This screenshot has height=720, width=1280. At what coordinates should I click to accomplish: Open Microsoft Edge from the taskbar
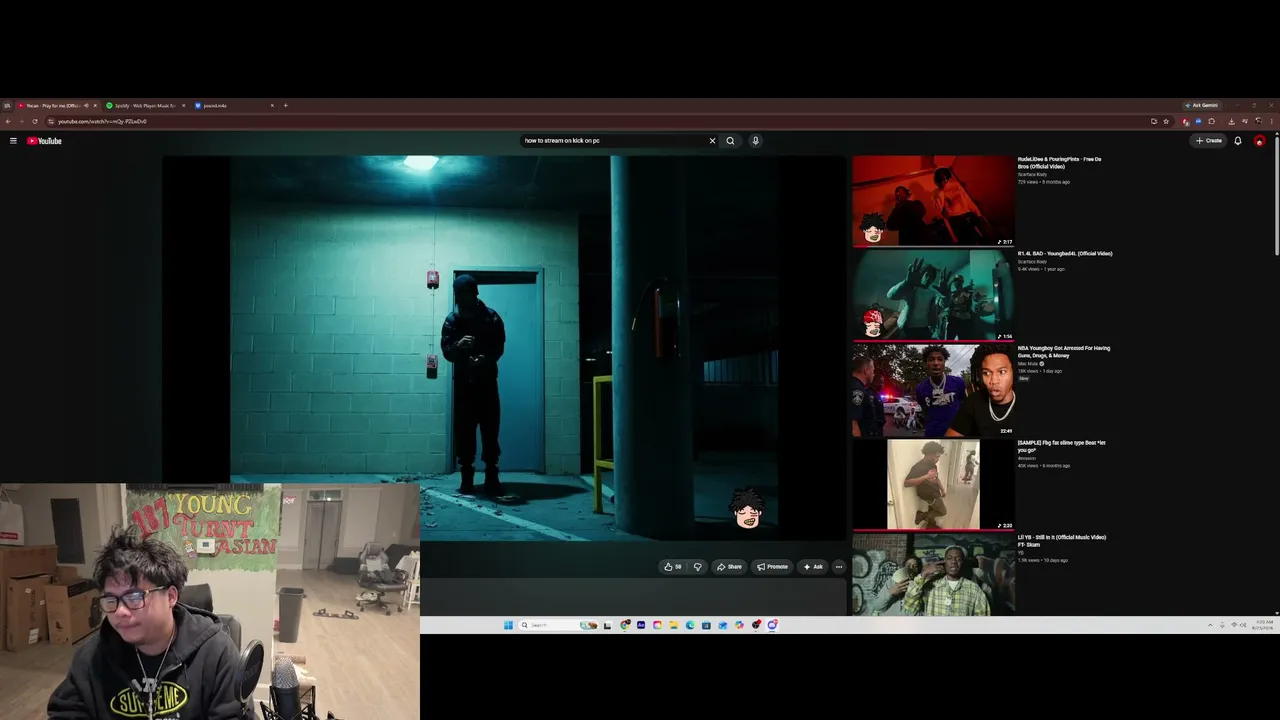click(690, 625)
